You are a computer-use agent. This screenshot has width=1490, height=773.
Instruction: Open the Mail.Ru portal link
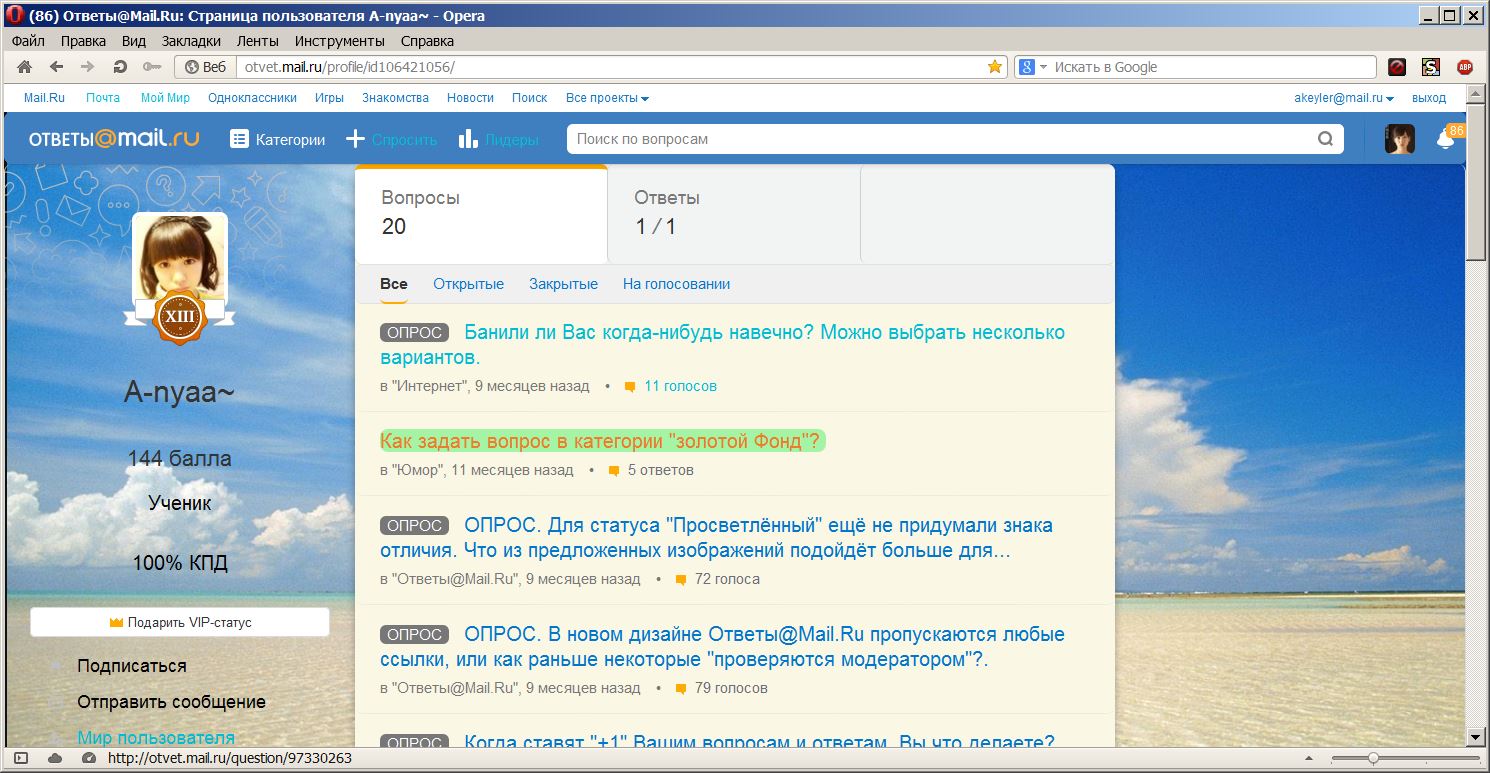coord(44,98)
